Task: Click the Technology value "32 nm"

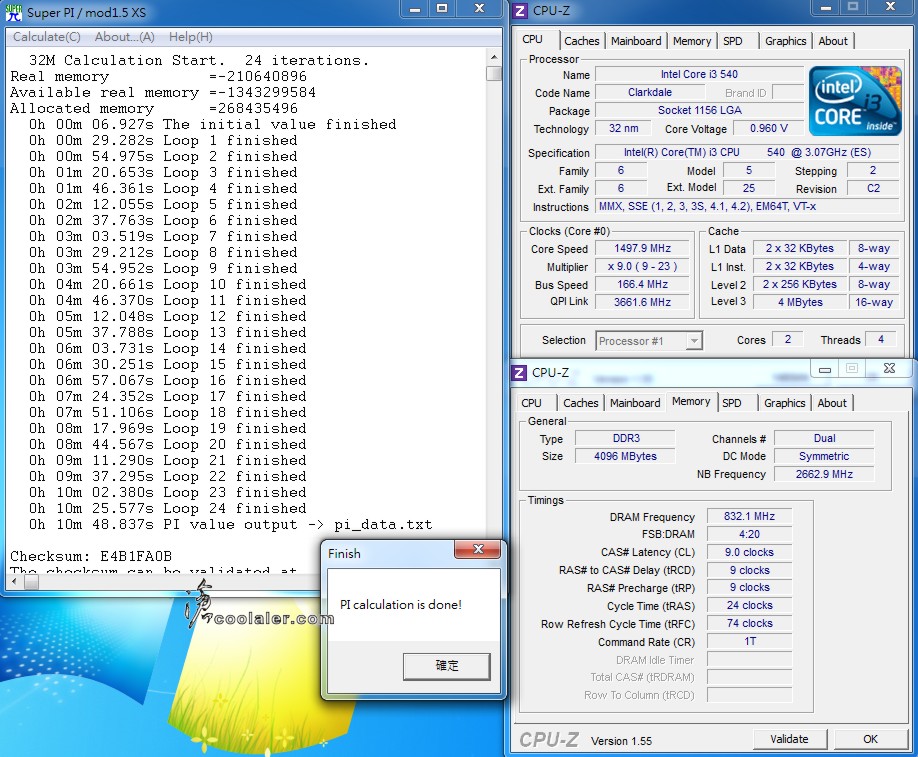Action: 624,128
